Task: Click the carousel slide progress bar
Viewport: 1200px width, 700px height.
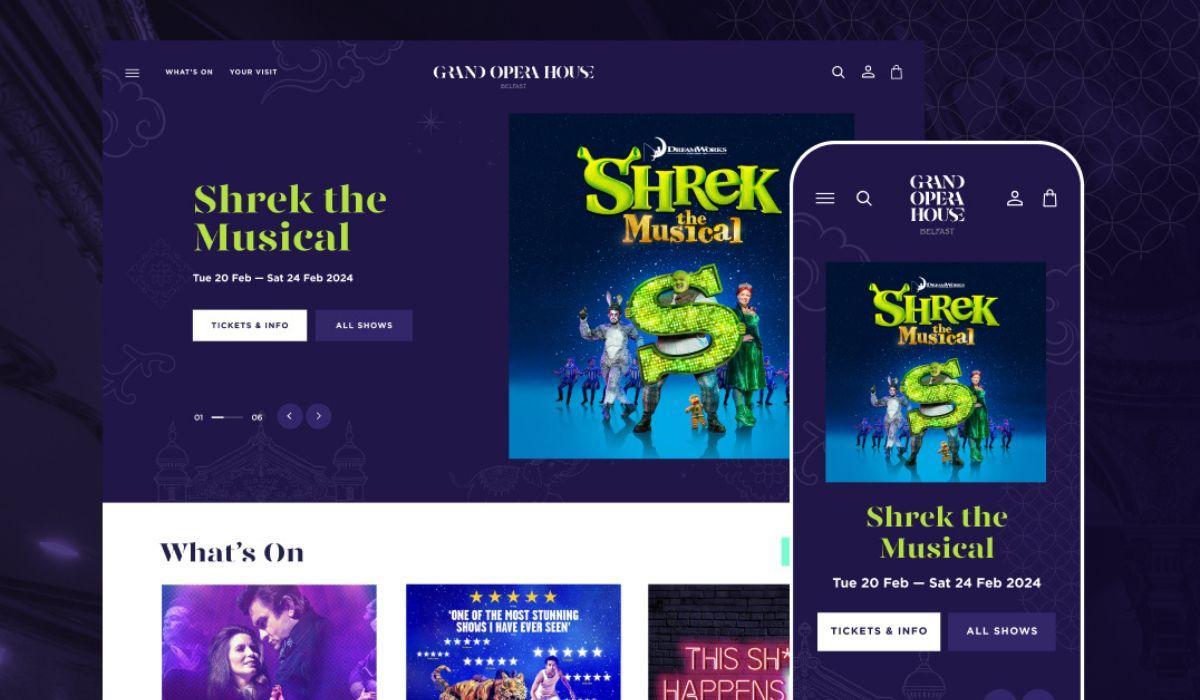Action: tap(227, 417)
